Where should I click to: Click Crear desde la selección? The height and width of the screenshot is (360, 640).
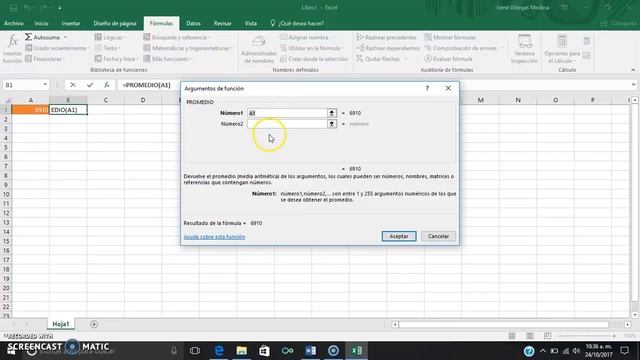[314, 59]
